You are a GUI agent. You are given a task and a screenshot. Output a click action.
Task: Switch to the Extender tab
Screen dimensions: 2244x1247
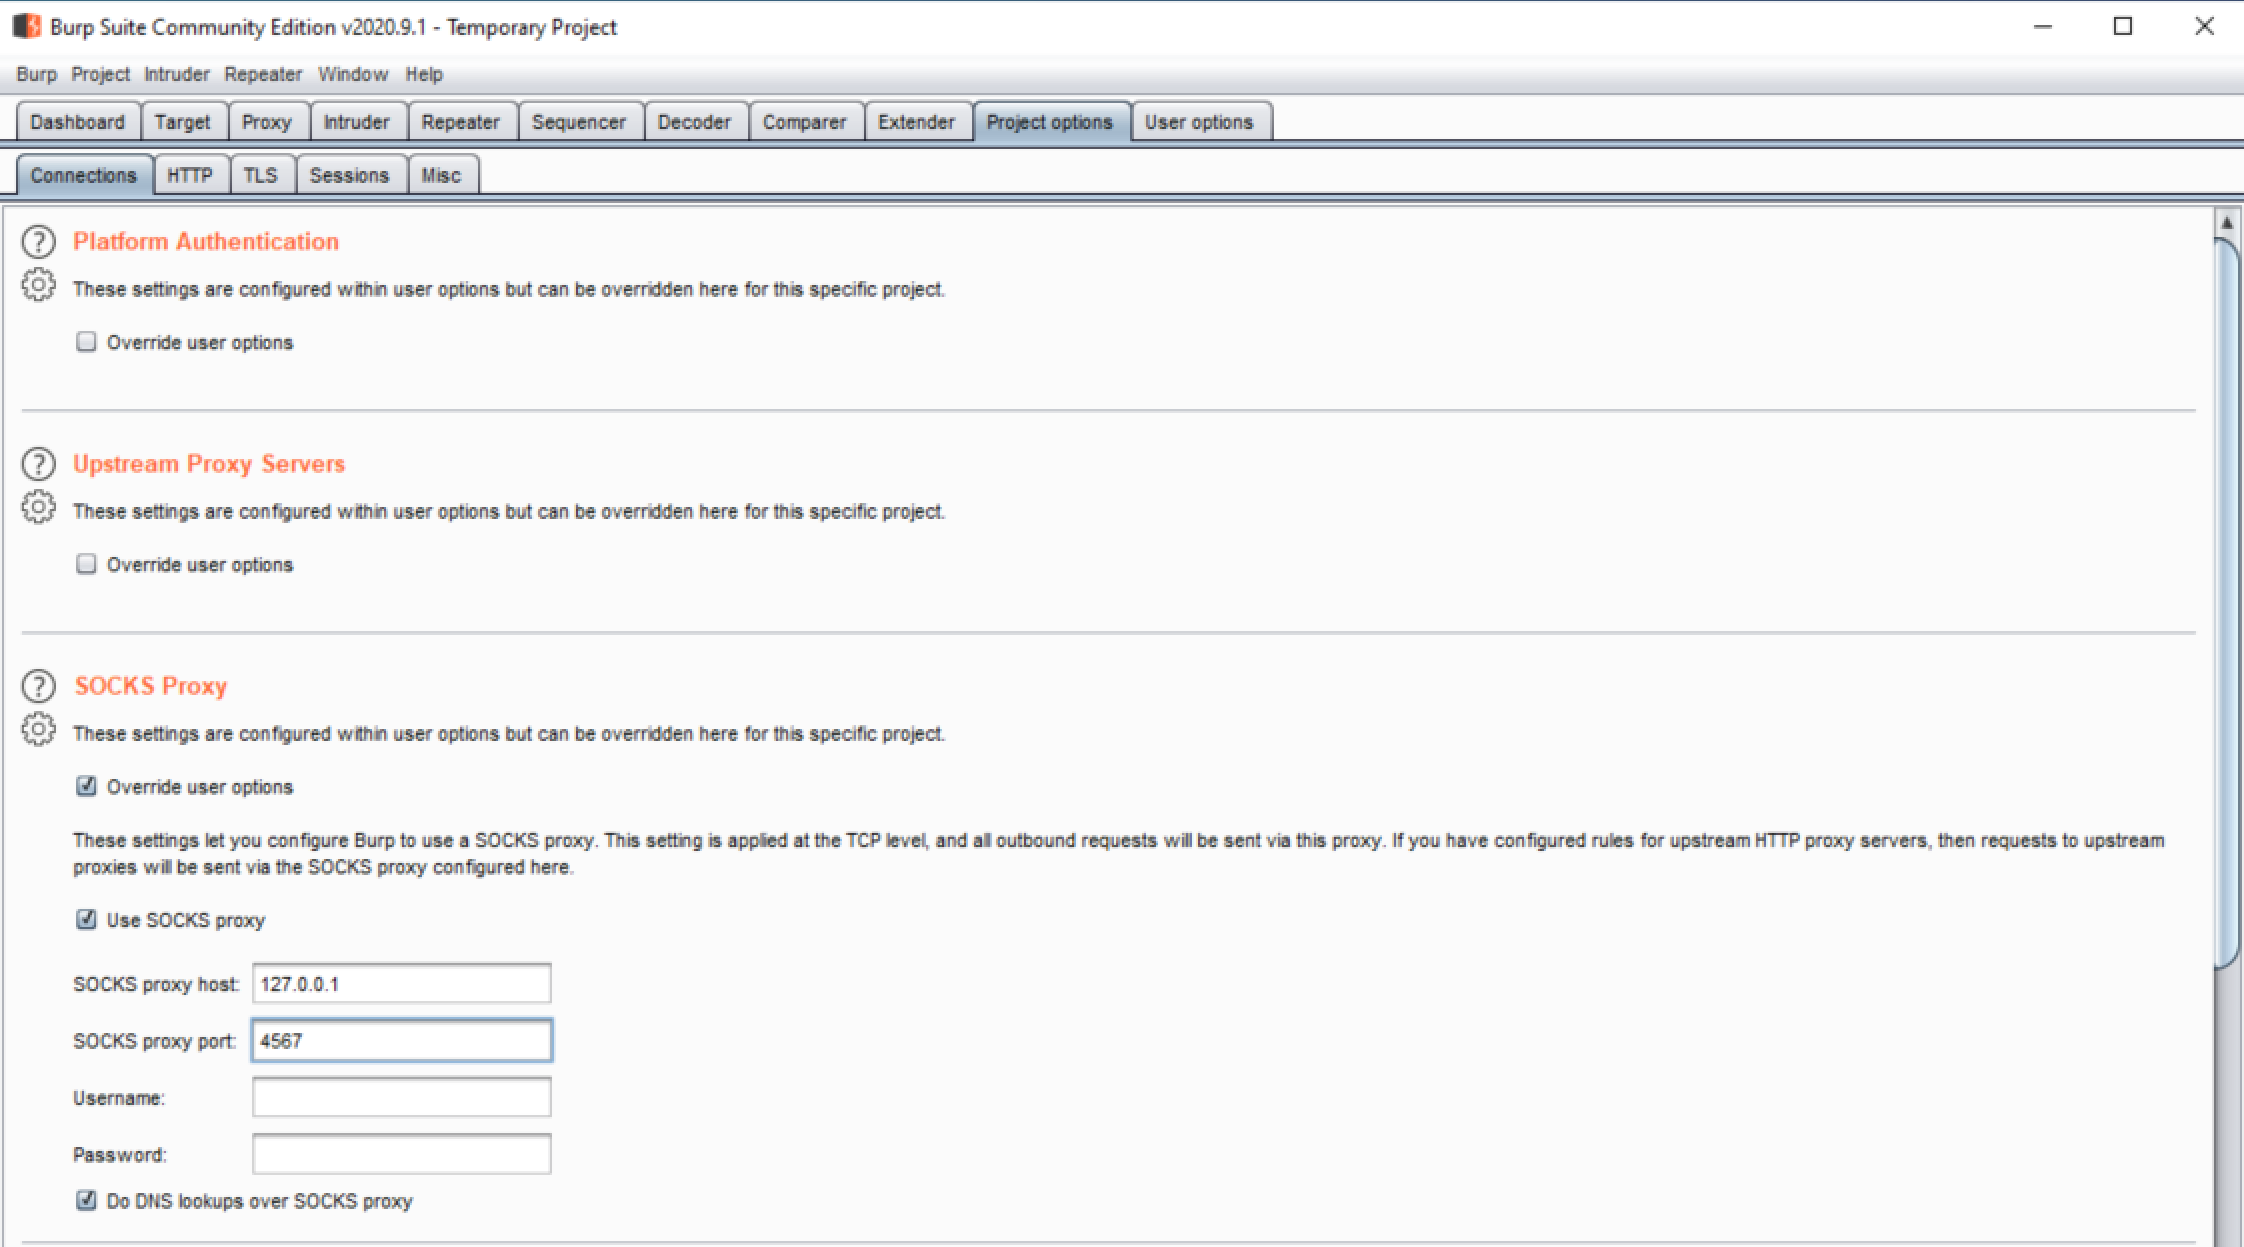pos(917,122)
